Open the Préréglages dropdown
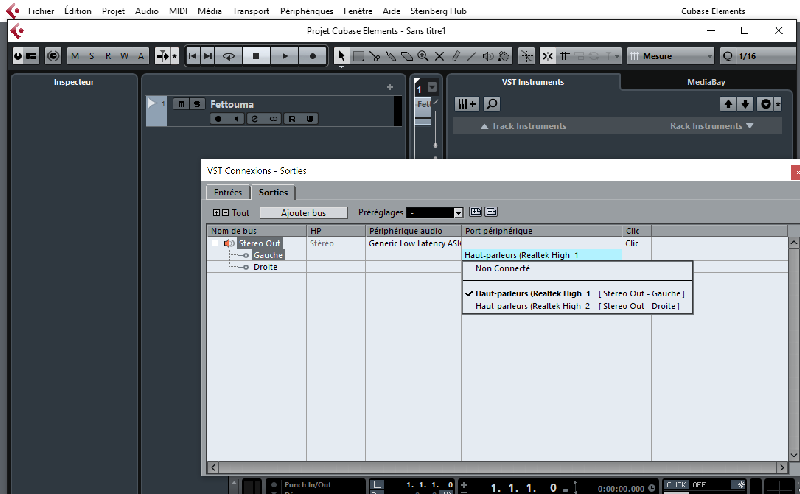 tap(459, 212)
